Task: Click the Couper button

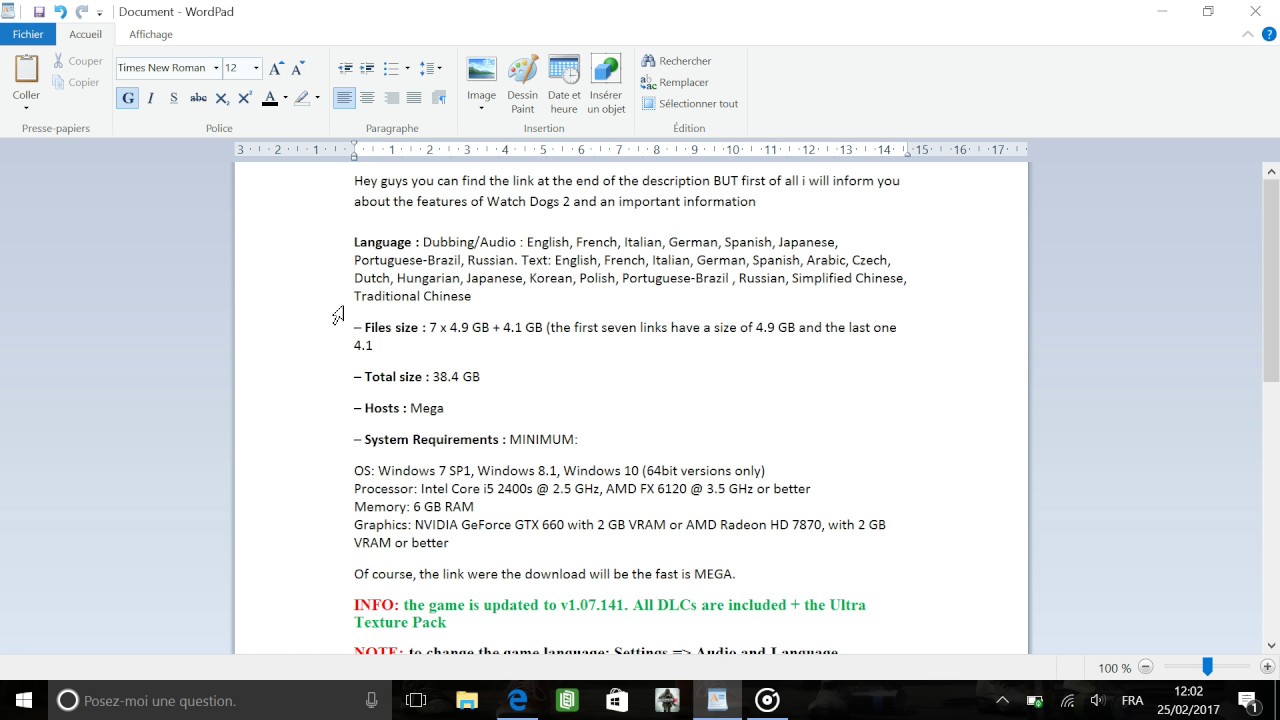Action: pos(78,61)
